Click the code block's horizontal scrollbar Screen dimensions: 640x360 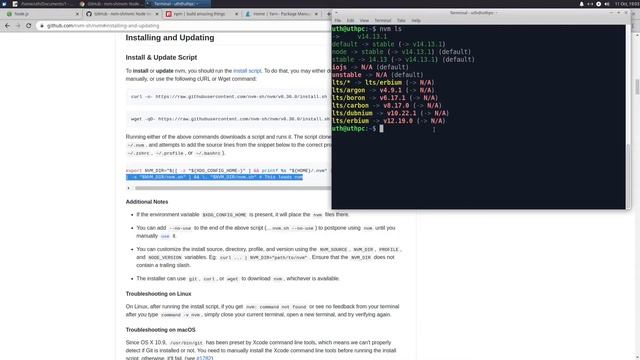[233, 188]
